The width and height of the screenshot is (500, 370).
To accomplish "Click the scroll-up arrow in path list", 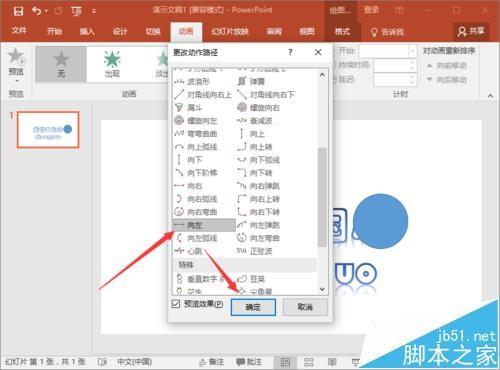I will pos(322,75).
